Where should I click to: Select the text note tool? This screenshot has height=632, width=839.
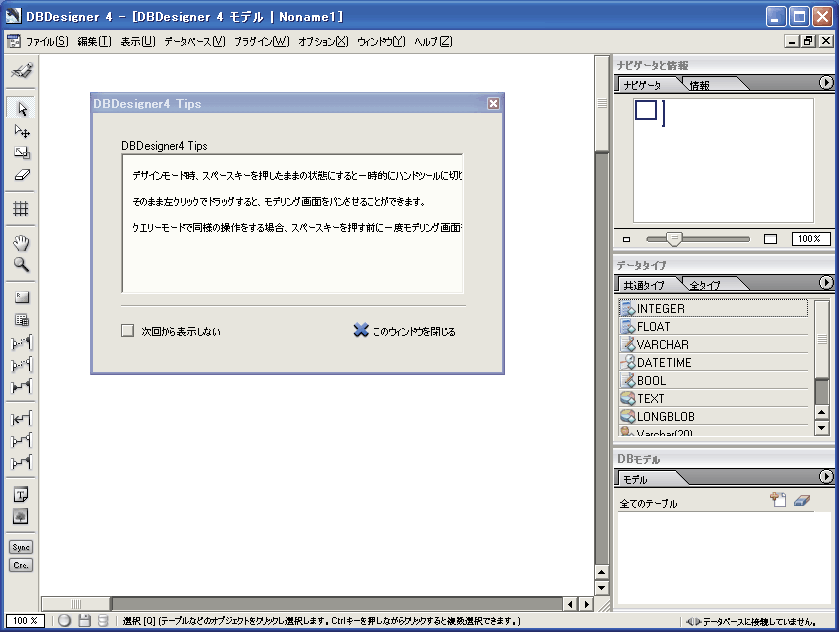click(21, 494)
